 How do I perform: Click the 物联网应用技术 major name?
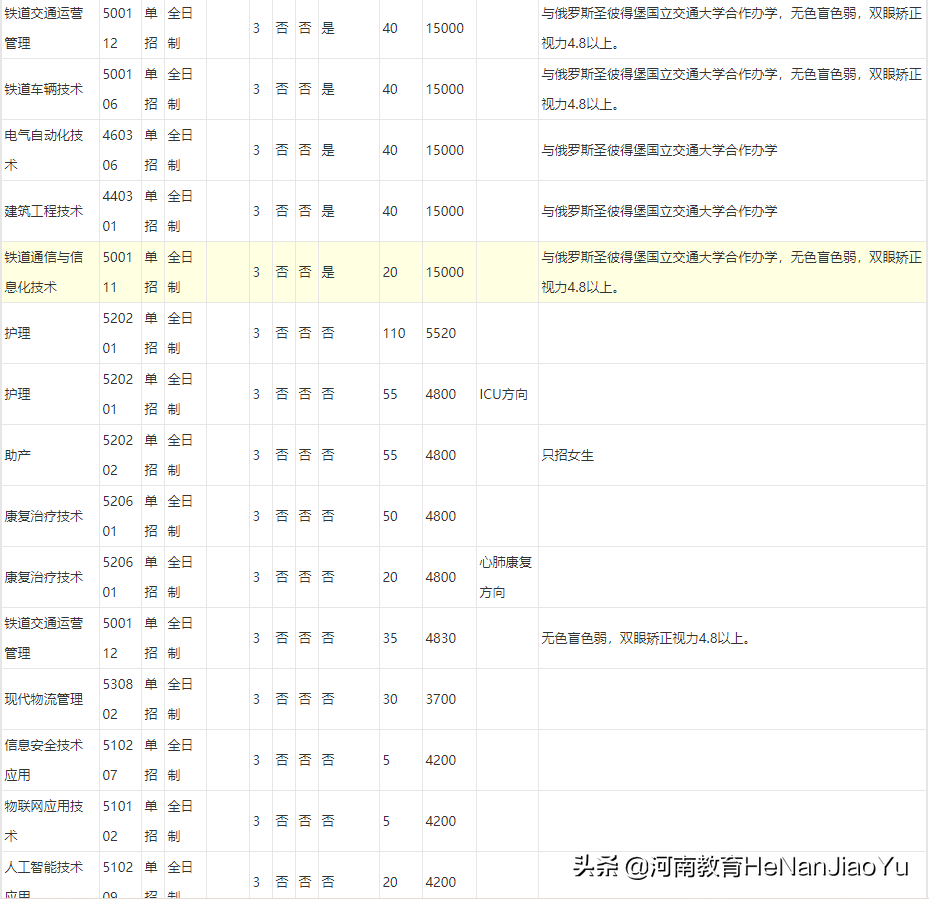coord(44,820)
